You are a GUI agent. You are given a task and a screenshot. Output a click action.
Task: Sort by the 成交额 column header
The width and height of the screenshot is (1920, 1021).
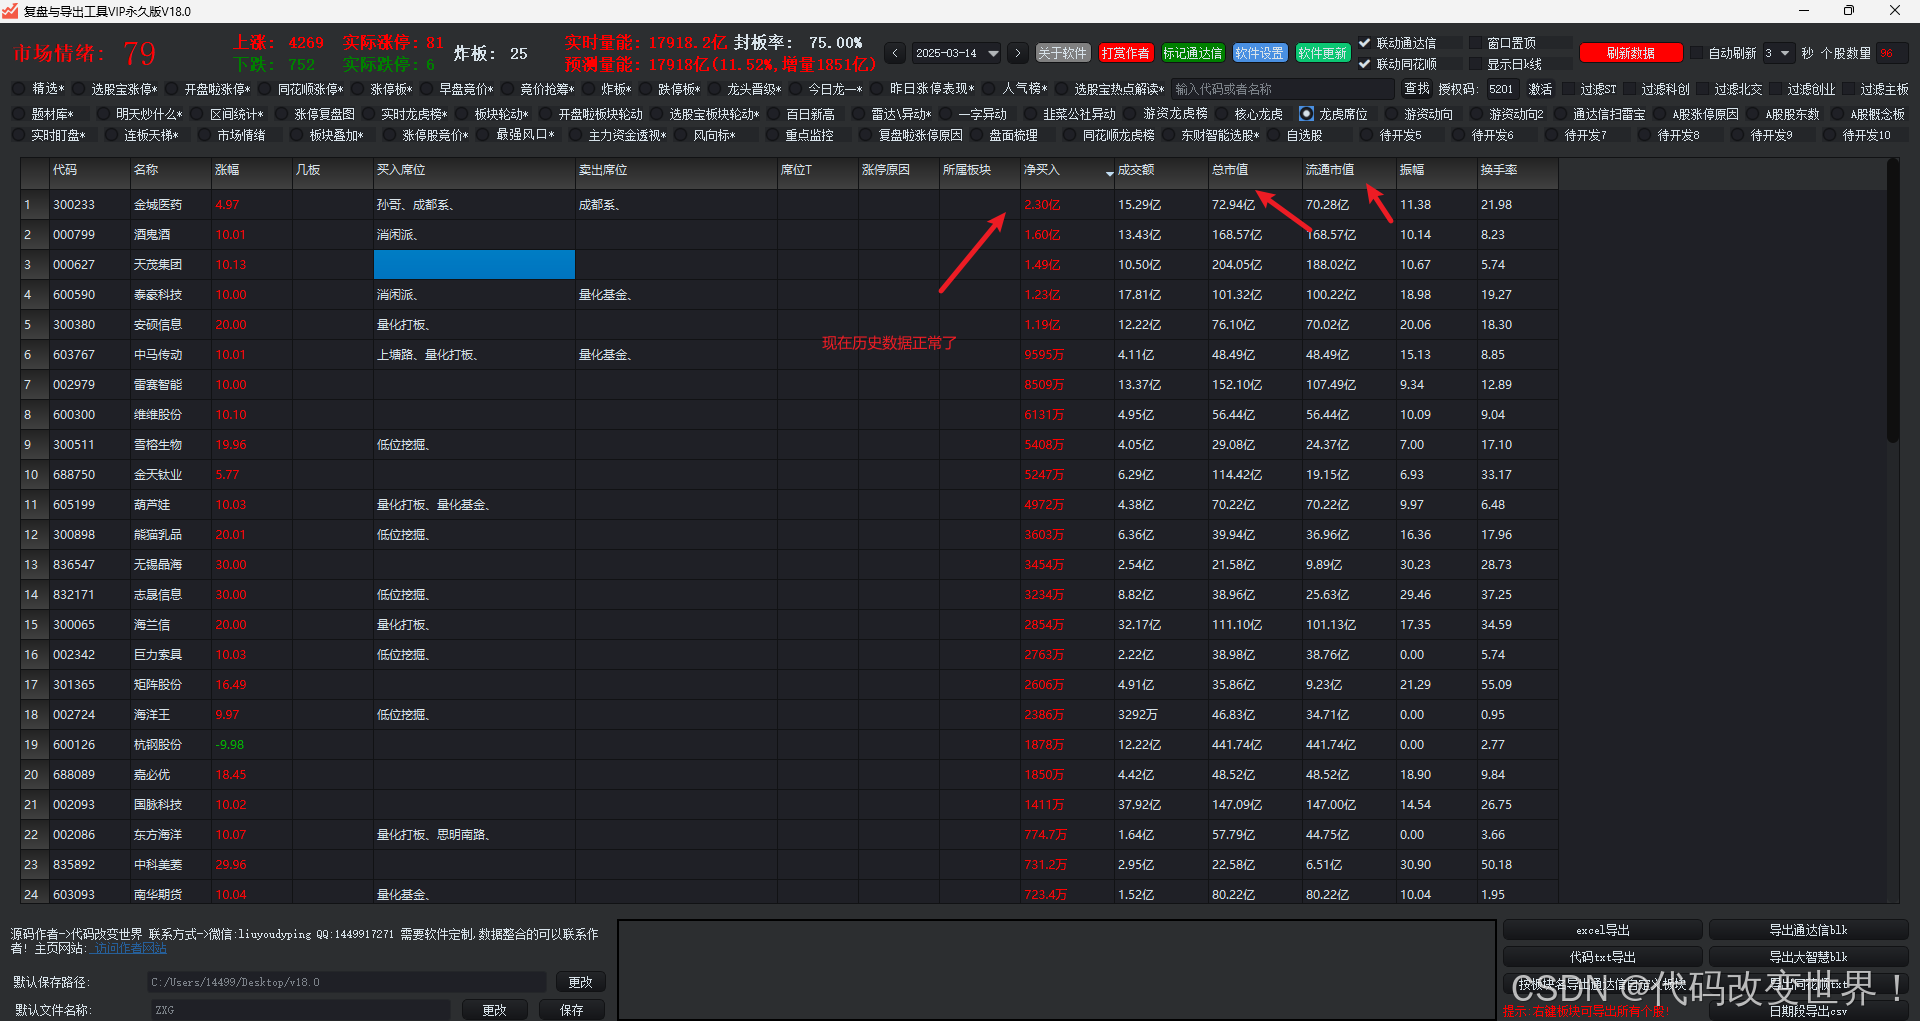pyautogui.click(x=1161, y=170)
